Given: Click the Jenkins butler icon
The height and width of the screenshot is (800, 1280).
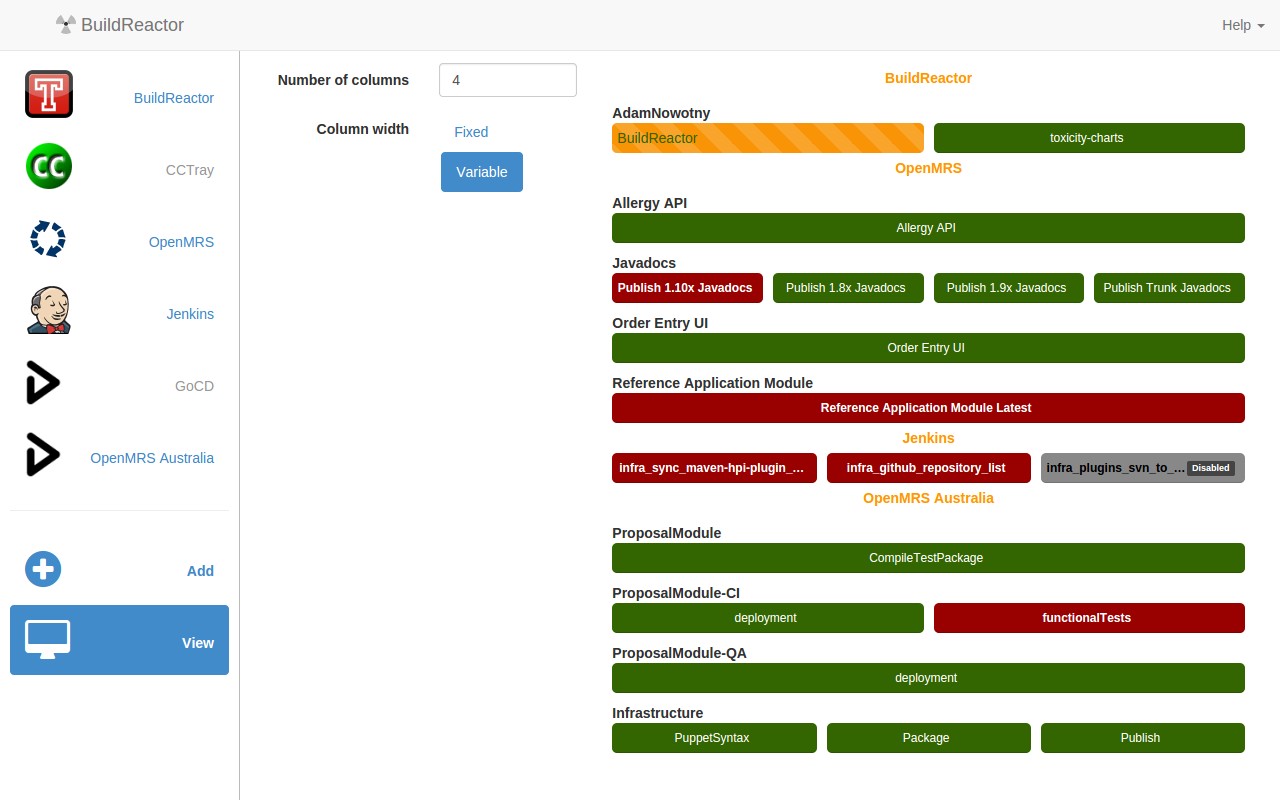Looking at the screenshot, I should (49, 311).
